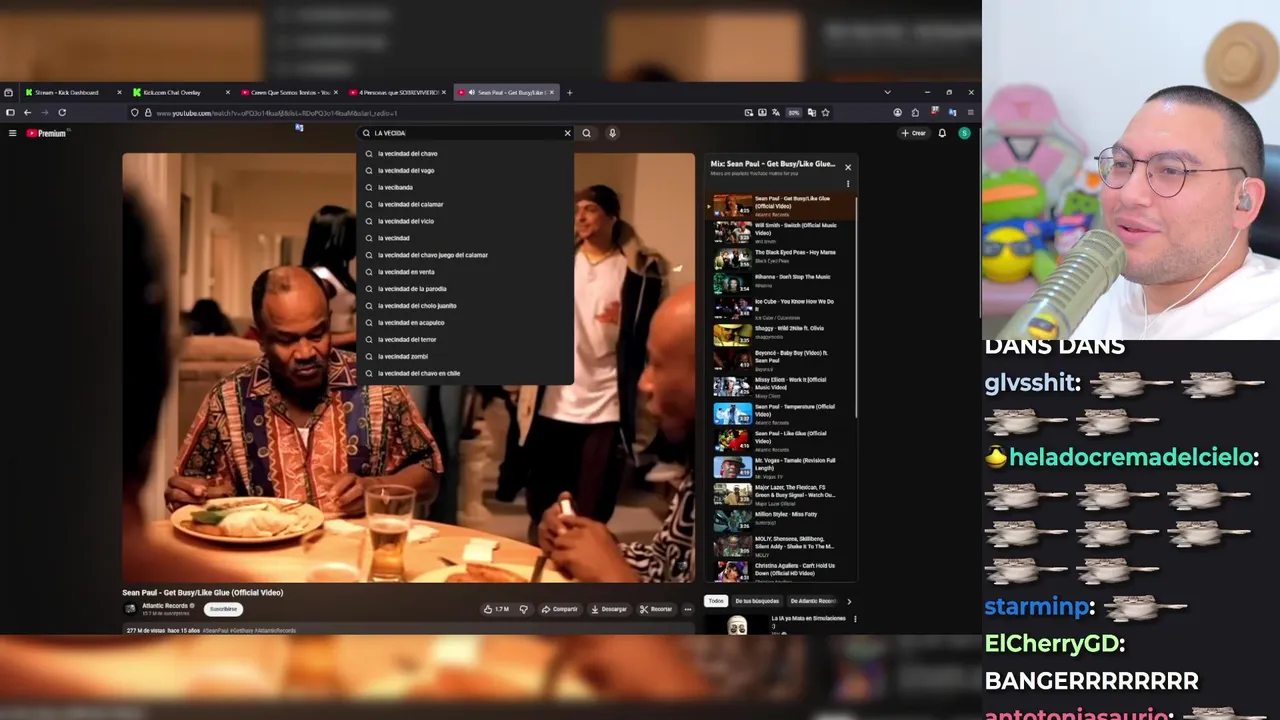
Task: Download the video via Descargar
Action: pos(609,609)
